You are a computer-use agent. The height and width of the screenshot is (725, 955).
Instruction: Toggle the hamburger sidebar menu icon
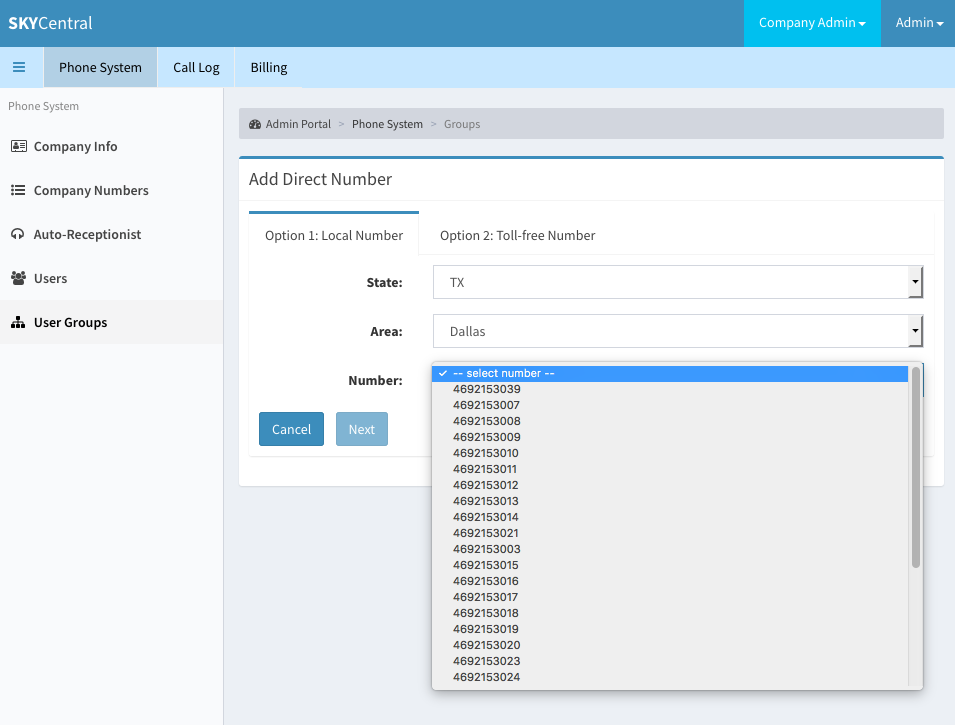click(x=19, y=67)
